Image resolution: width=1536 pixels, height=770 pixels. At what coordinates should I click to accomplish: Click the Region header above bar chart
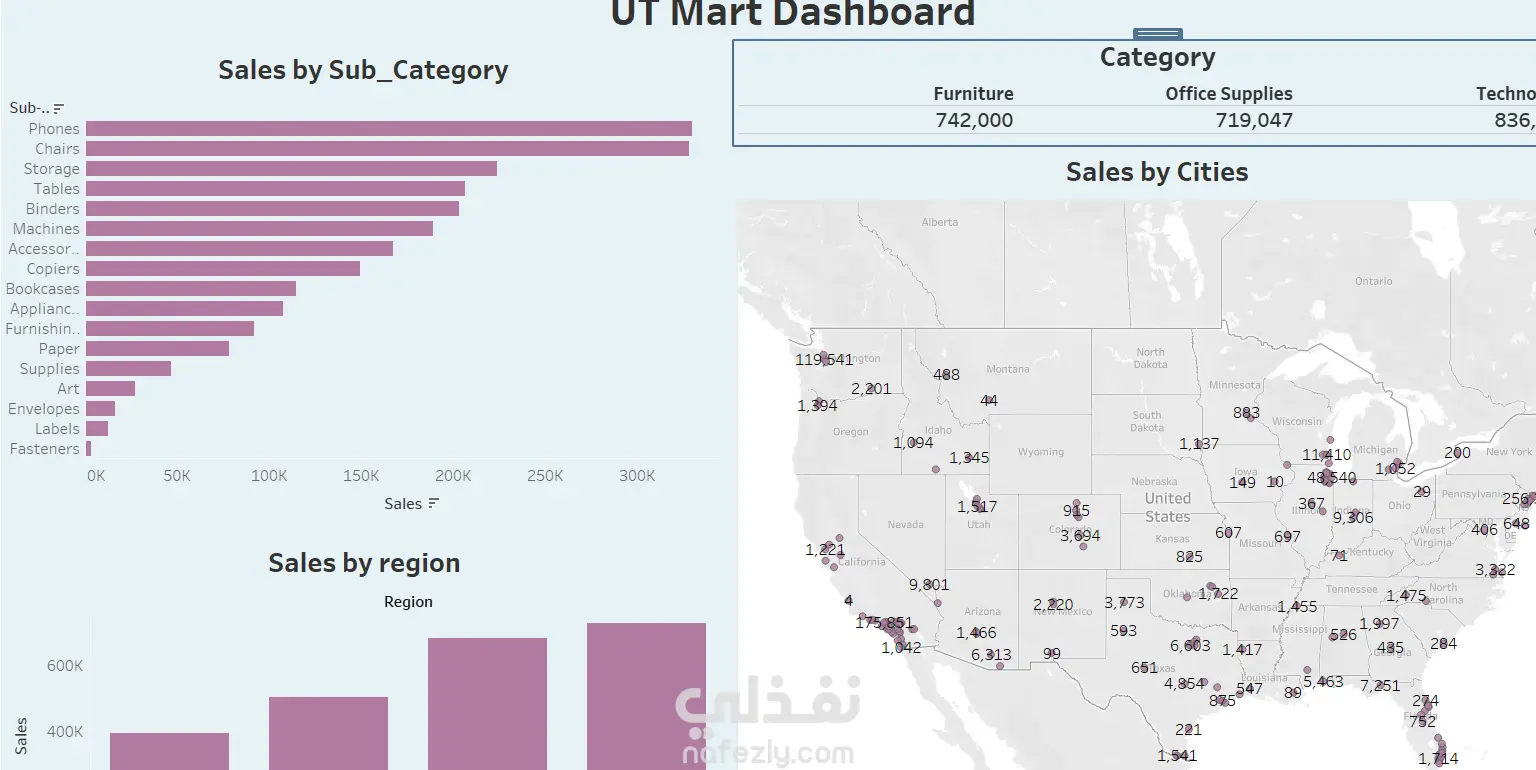[x=408, y=602]
